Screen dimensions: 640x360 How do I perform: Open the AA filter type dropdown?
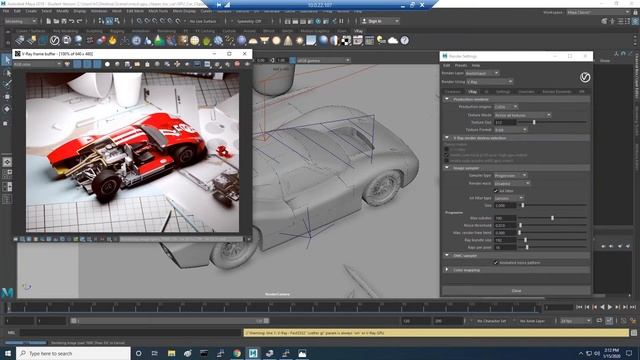tap(509, 198)
